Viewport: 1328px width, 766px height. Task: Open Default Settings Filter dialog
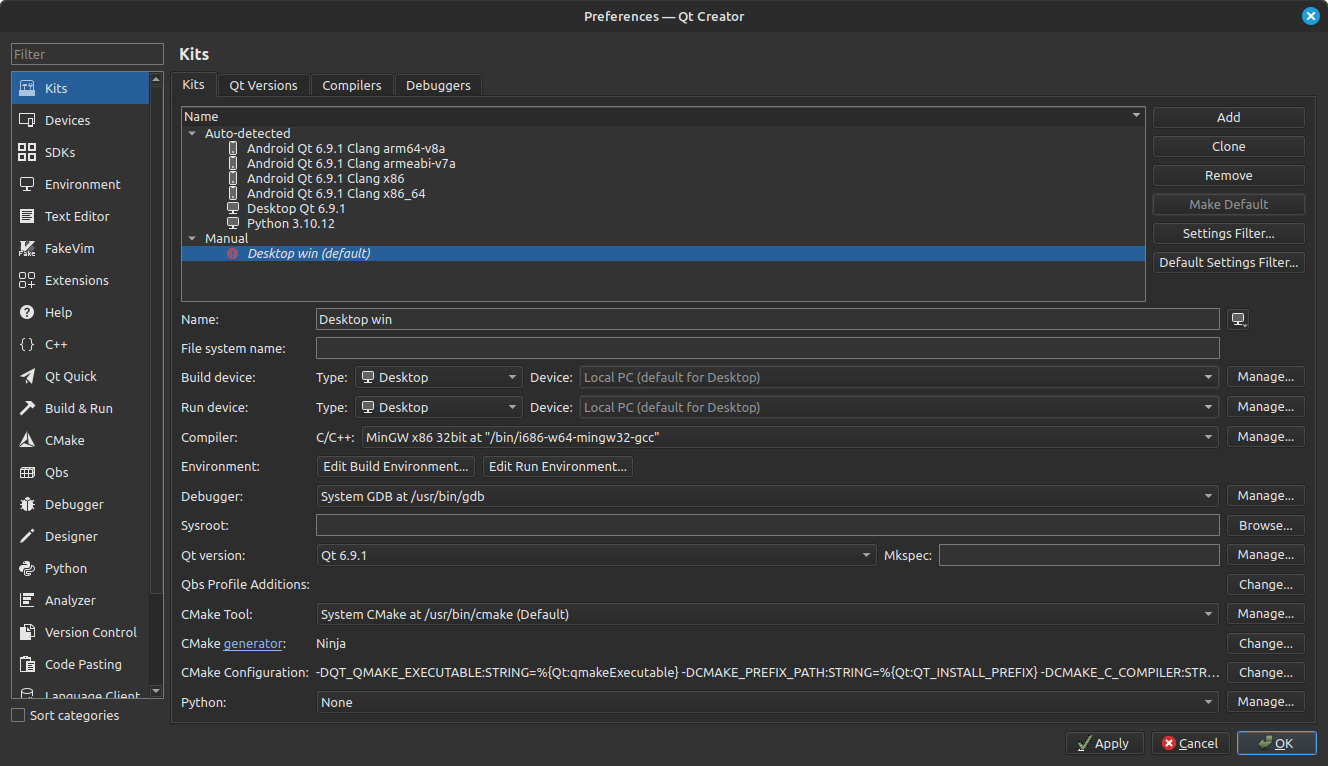[1228, 262]
